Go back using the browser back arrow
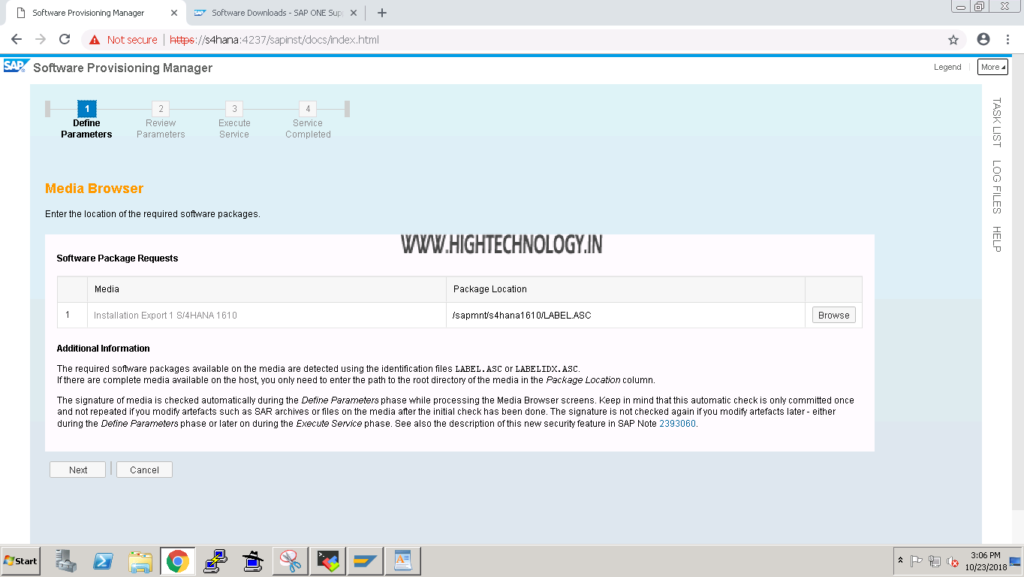Screen dimensions: 1024x577 [x=16, y=39]
